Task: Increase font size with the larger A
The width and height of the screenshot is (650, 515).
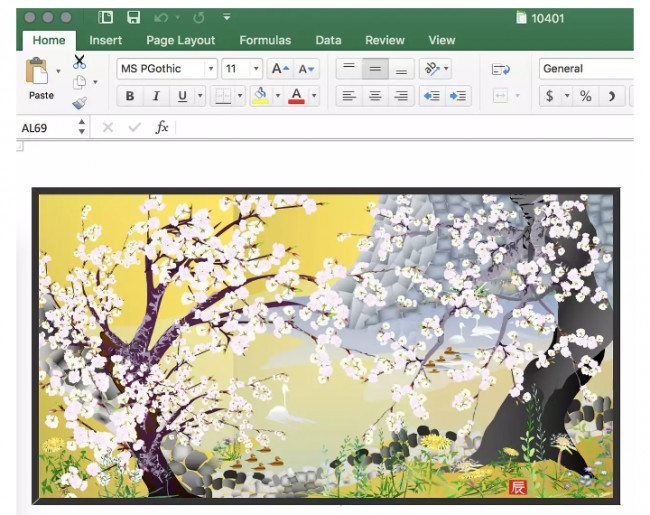Action: (x=281, y=69)
